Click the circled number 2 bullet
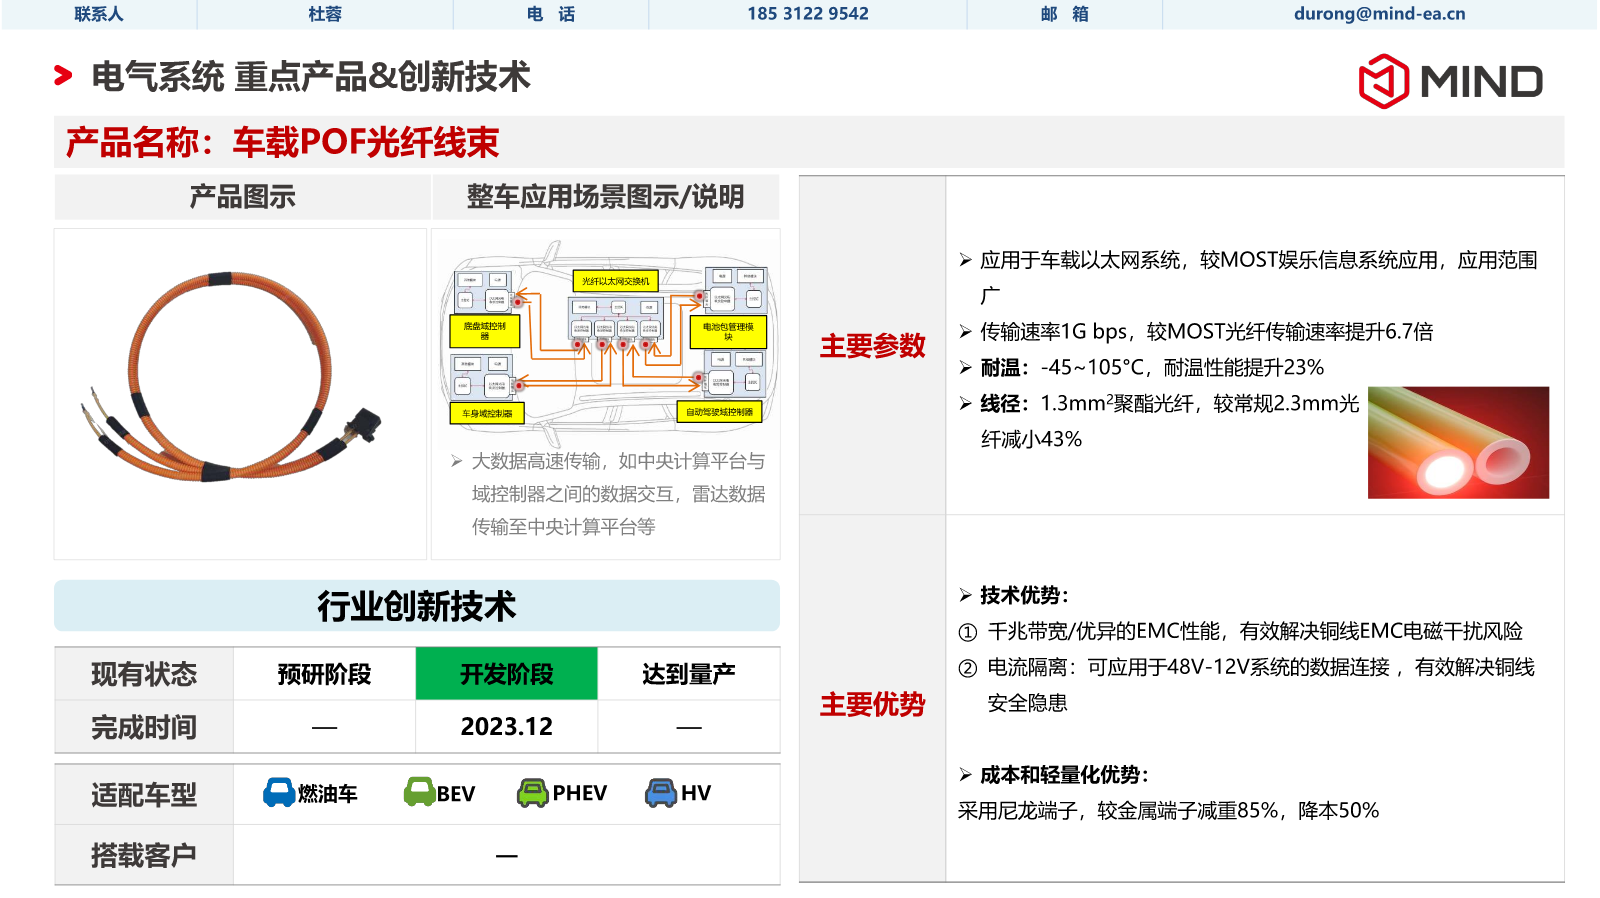This screenshot has height=898, width=1600. click(967, 669)
